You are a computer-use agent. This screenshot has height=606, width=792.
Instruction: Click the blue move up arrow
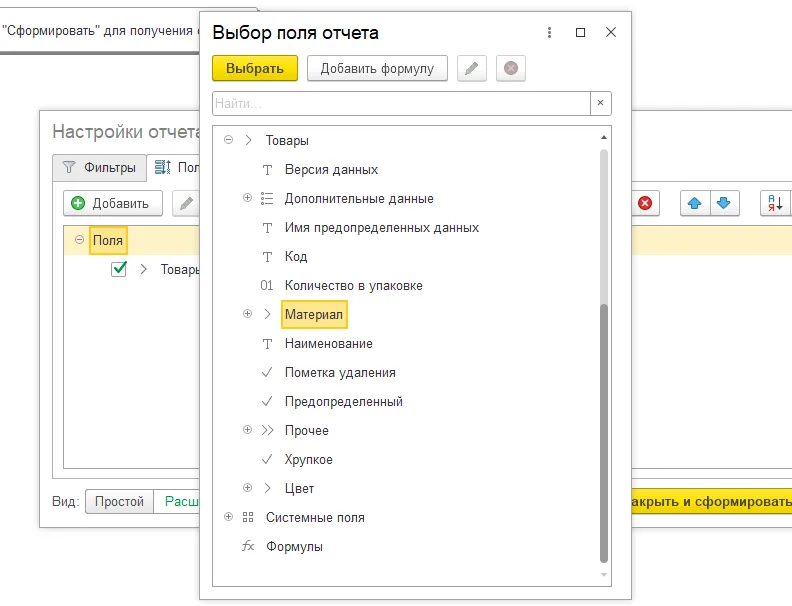694,203
